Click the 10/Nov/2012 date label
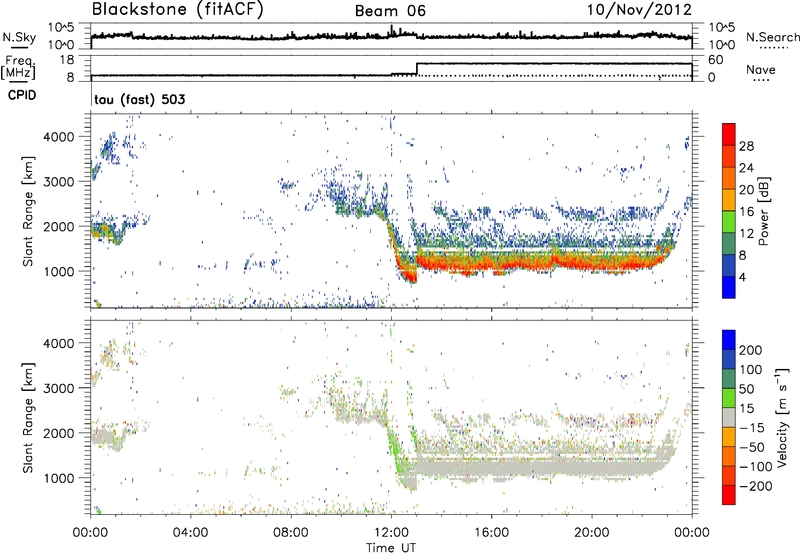 pos(639,10)
